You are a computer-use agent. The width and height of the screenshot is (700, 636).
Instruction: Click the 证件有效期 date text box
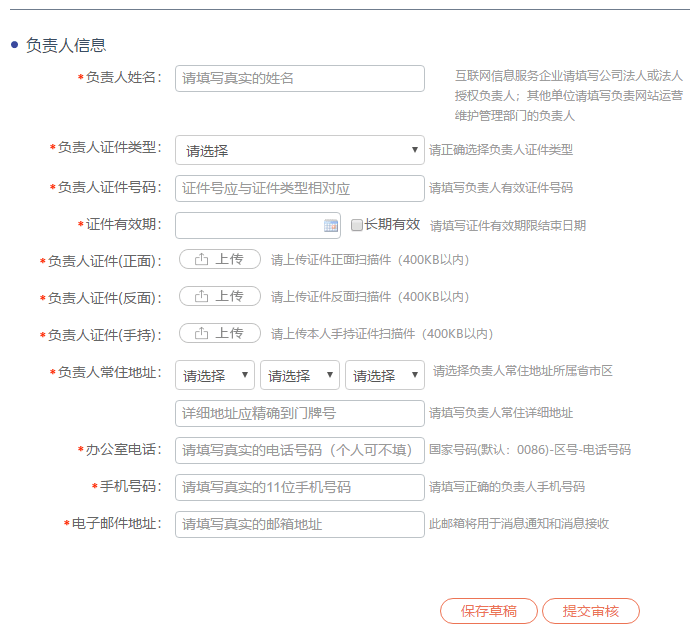[250, 225]
